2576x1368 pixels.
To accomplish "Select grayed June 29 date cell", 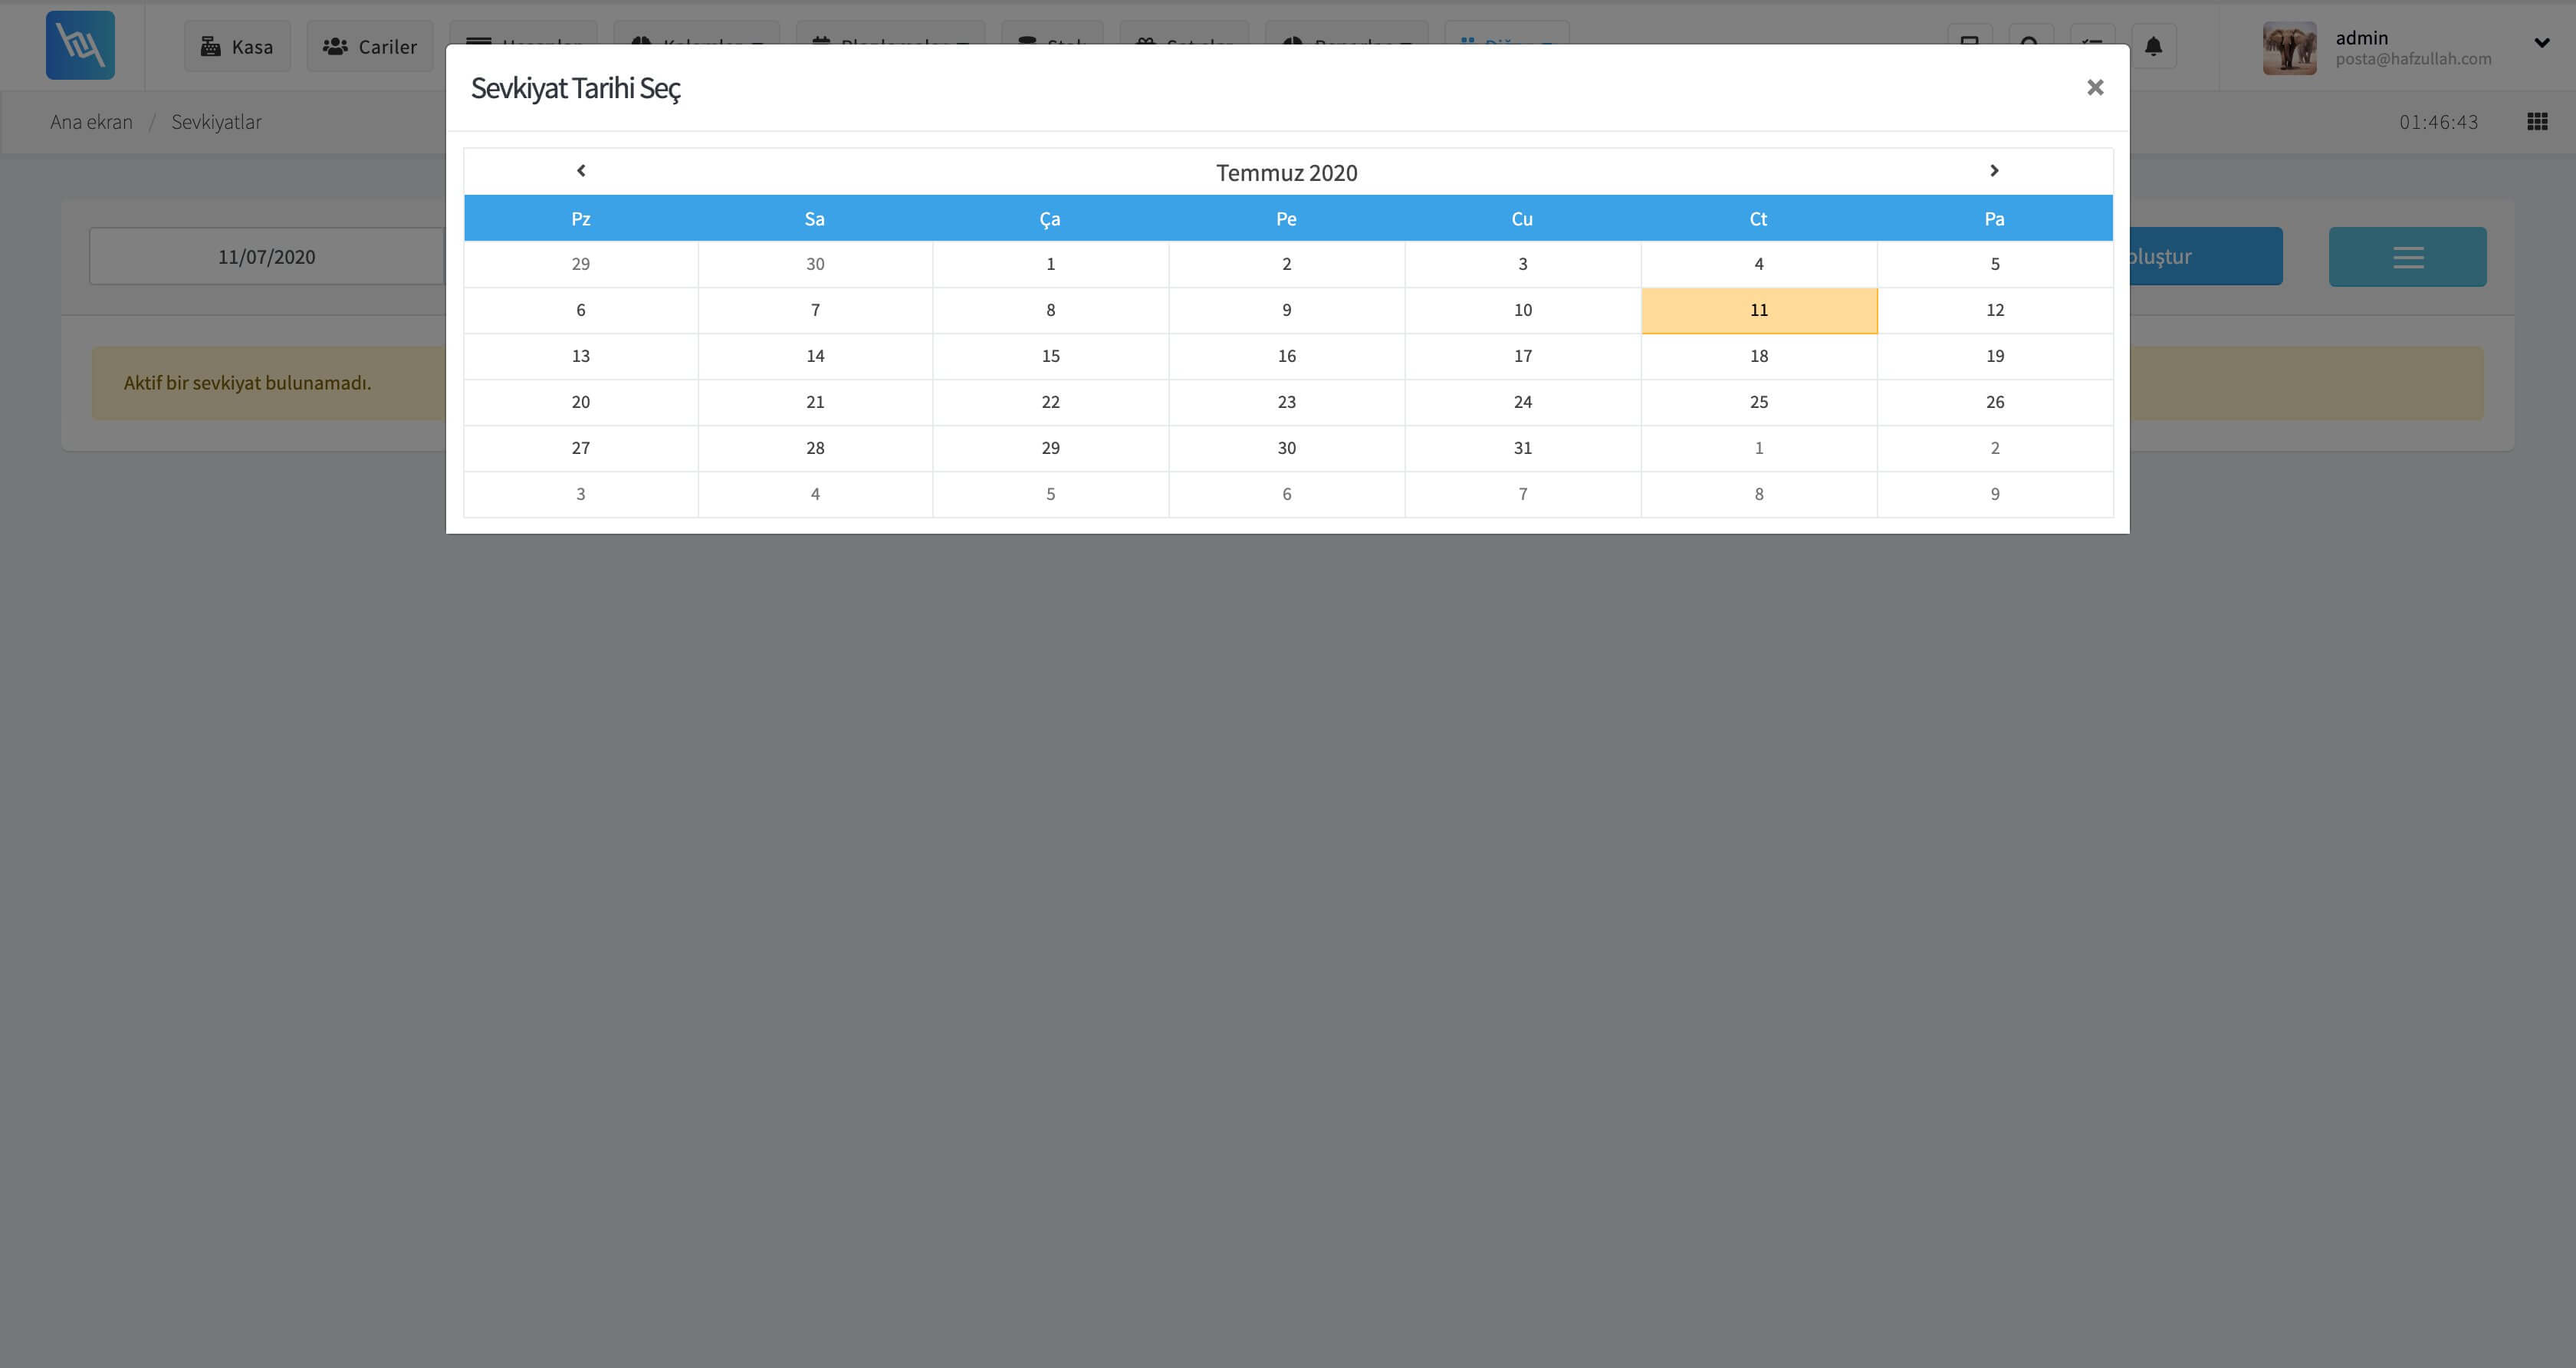I will (x=580, y=264).
